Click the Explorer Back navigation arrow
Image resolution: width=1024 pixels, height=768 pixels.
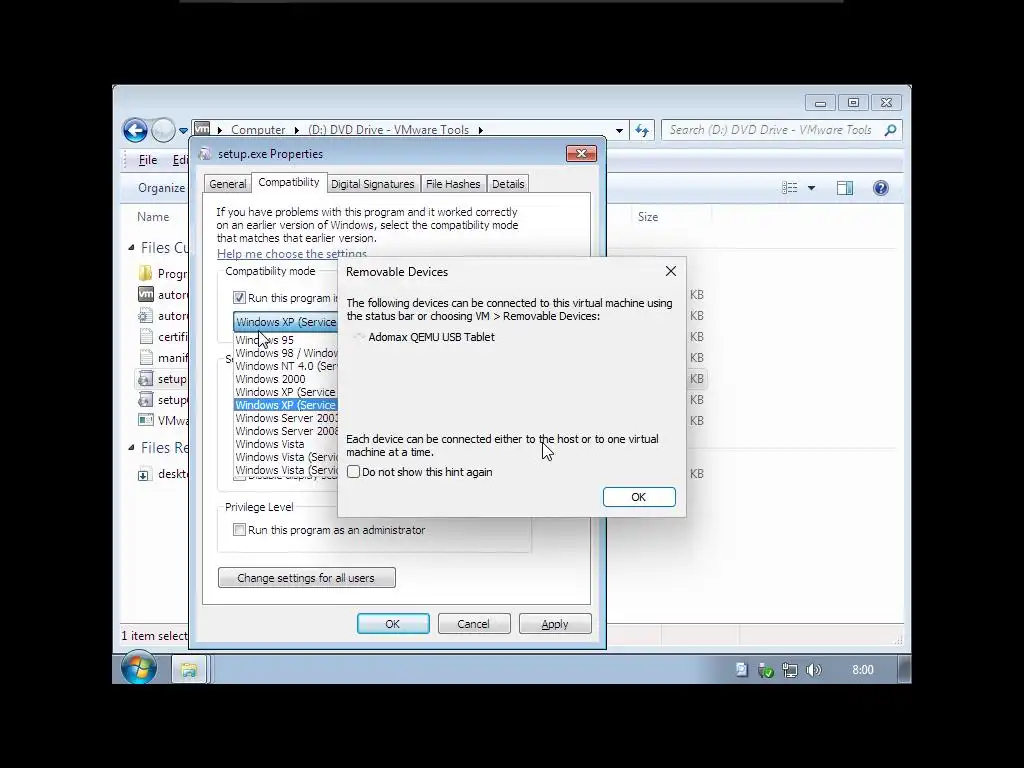135,130
